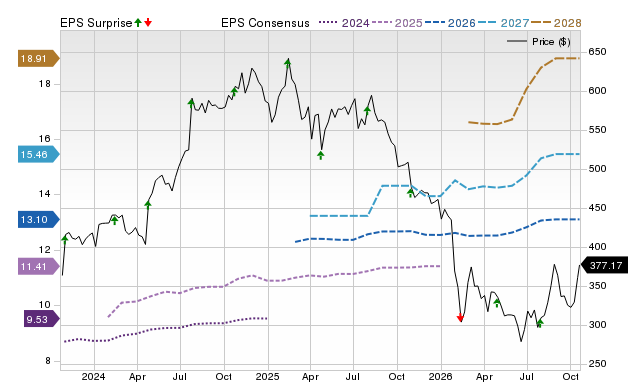Screen dimensions: 640x382
Task: Click the green surprise arrow just after October 2025
Action: 411,192
